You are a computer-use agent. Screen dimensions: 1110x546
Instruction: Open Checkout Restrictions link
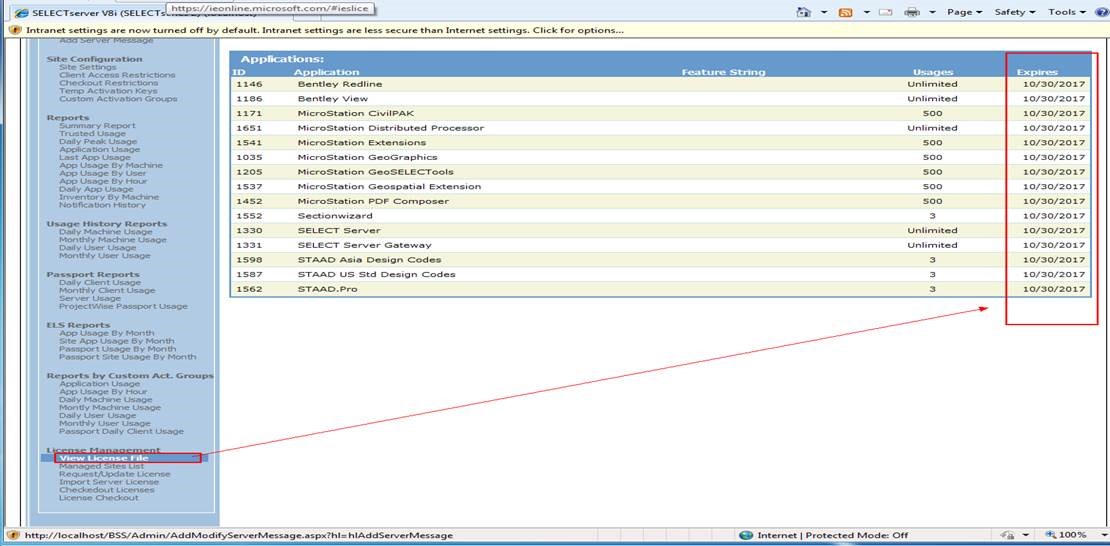109,83
